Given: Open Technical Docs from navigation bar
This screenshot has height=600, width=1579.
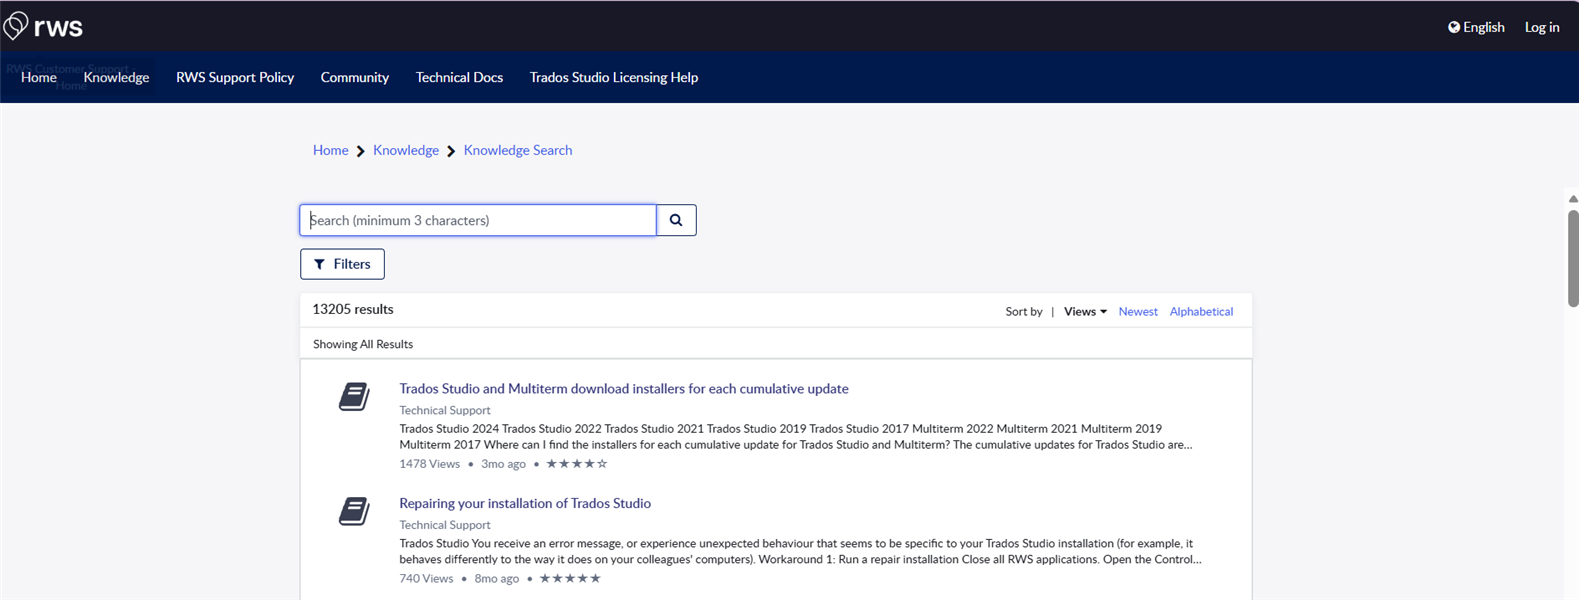Looking at the screenshot, I should pos(459,77).
